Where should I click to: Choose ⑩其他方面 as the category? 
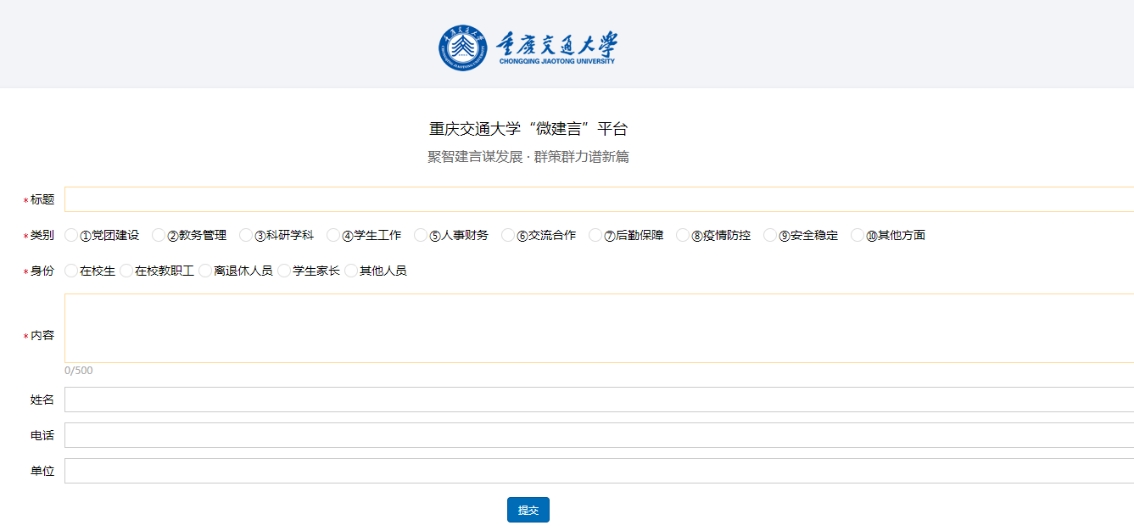point(858,235)
